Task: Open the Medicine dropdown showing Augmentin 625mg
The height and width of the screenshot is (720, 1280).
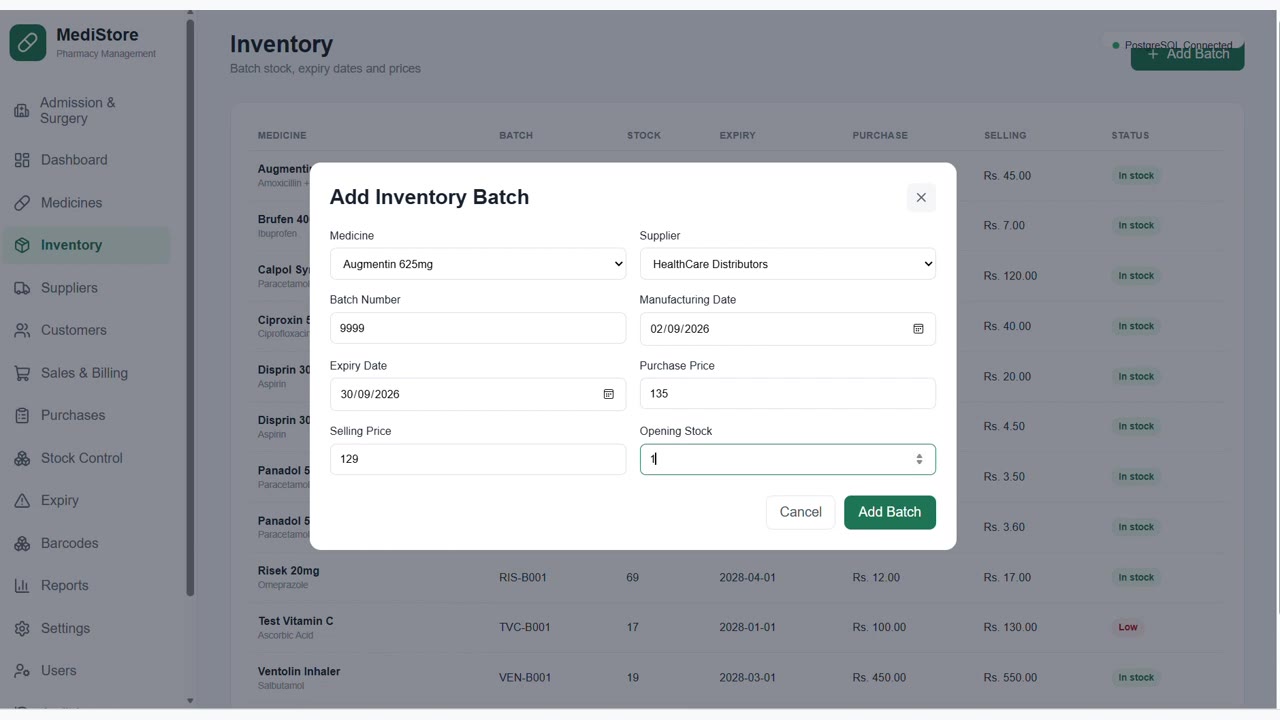Action: click(x=478, y=264)
